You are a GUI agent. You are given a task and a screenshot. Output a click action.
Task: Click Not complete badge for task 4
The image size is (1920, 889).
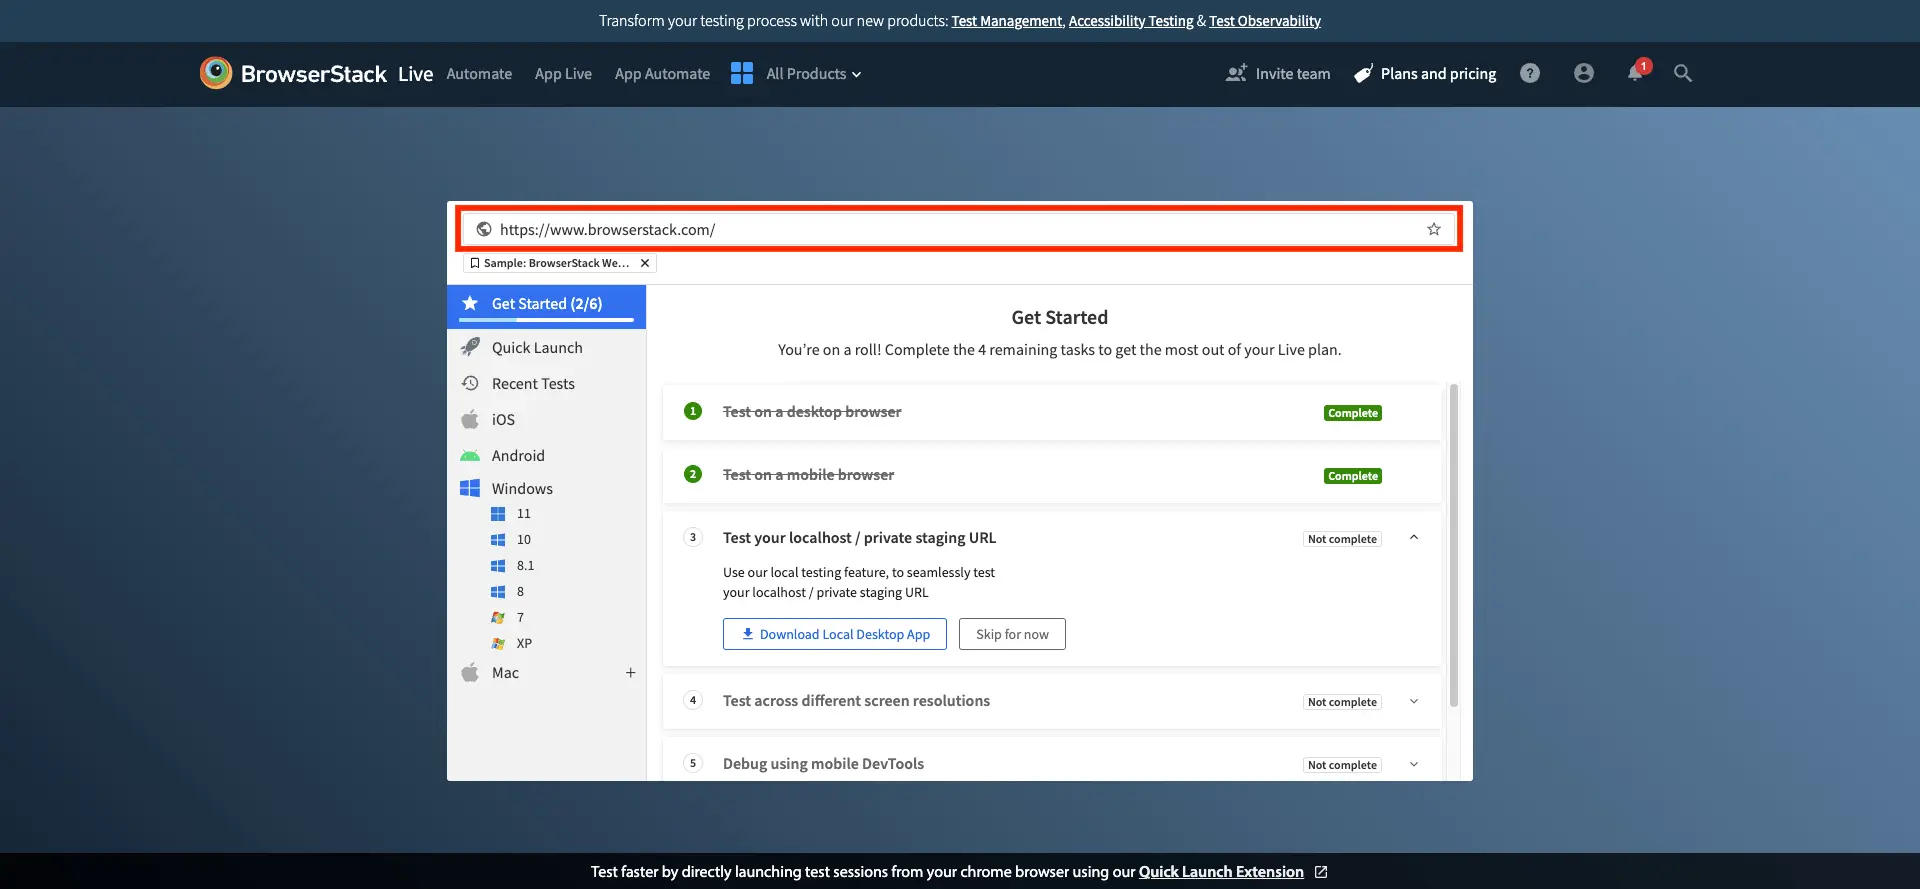(1342, 702)
